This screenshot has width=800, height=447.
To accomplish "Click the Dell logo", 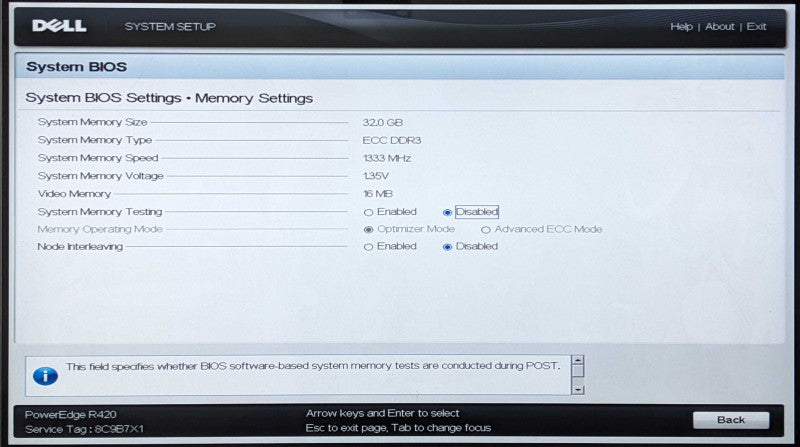I will 59,26.
